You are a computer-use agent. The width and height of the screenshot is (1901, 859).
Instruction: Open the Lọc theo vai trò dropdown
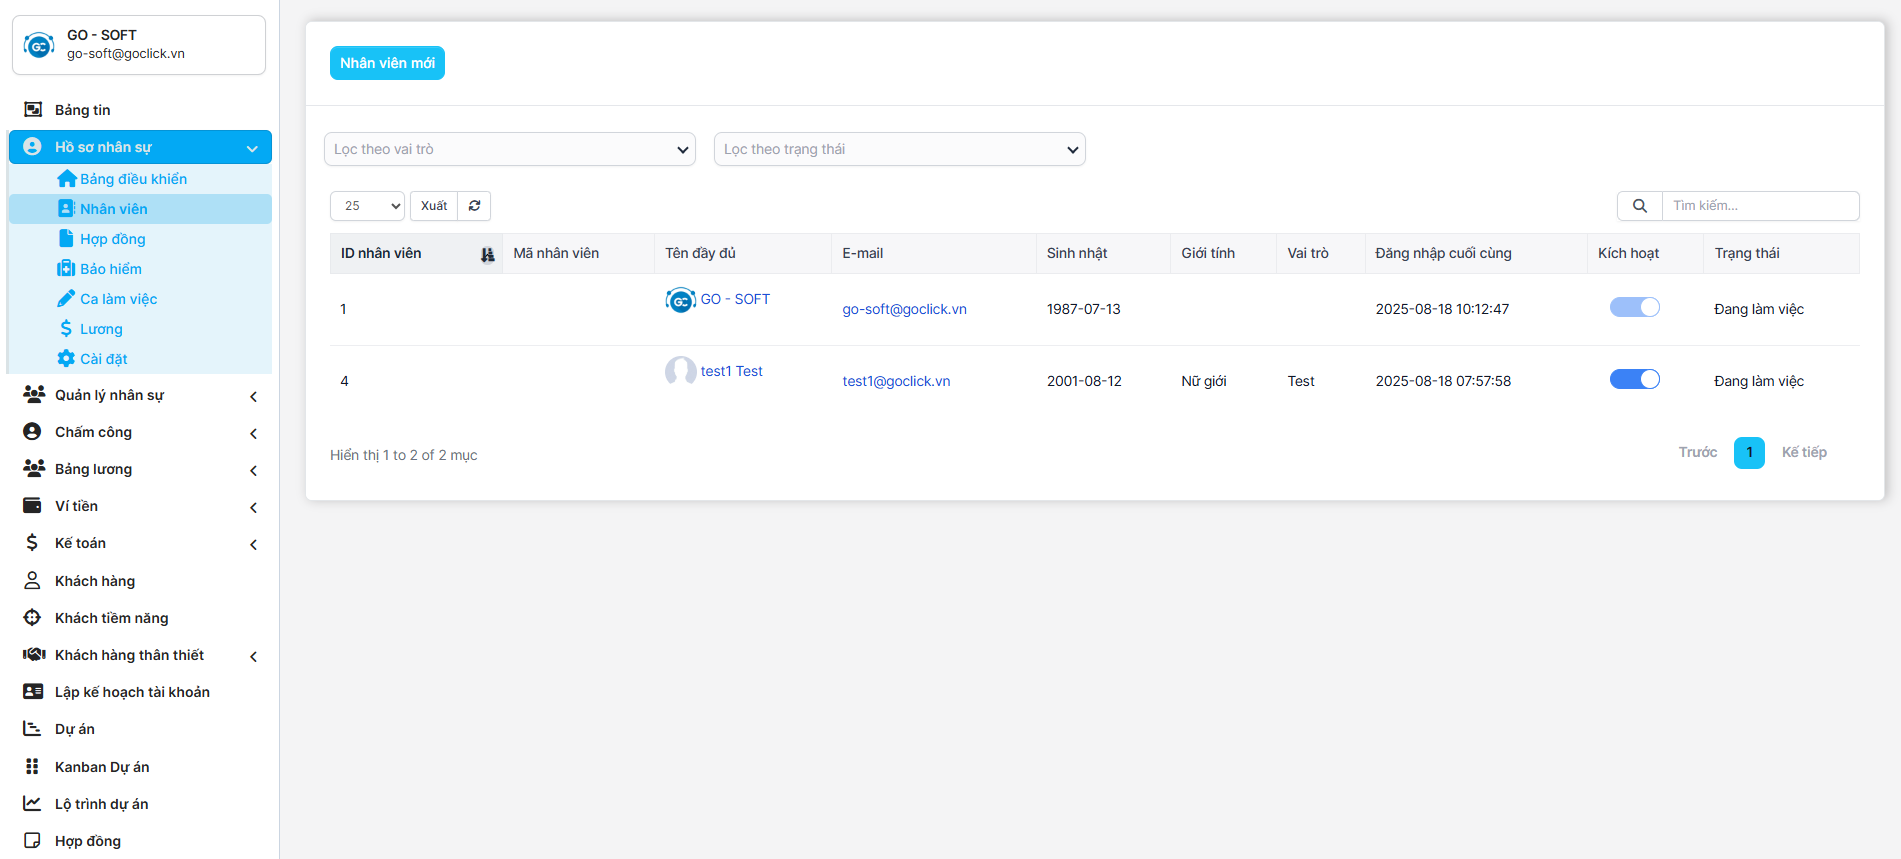tap(509, 149)
